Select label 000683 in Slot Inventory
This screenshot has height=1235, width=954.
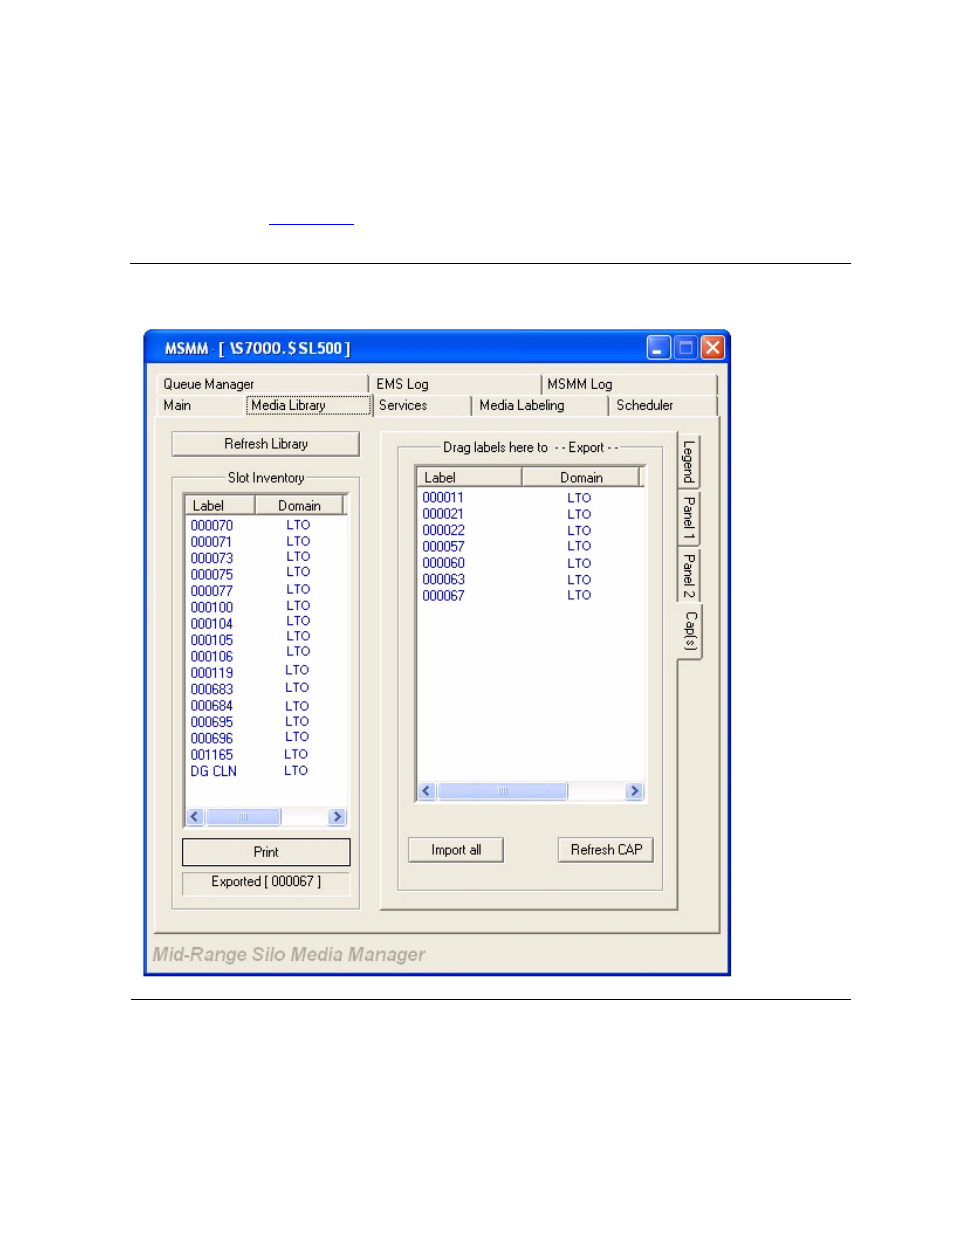[x=212, y=689]
